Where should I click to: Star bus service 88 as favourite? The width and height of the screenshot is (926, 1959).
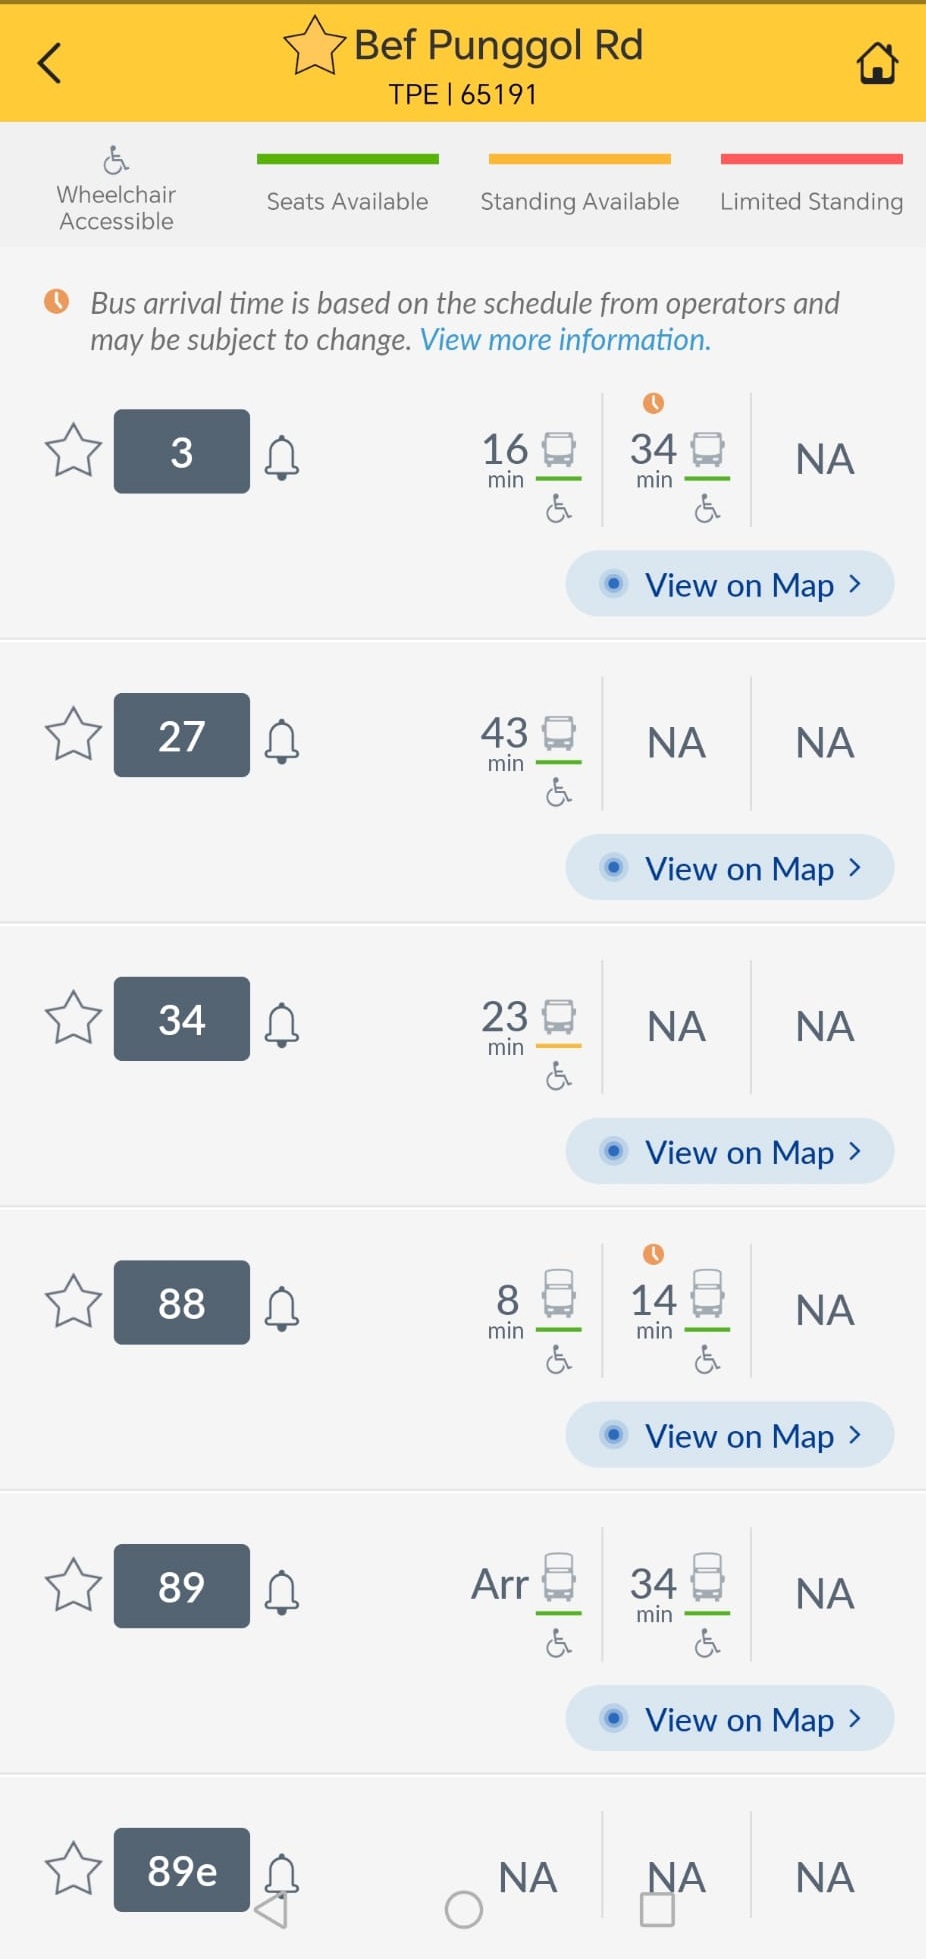[74, 1302]
